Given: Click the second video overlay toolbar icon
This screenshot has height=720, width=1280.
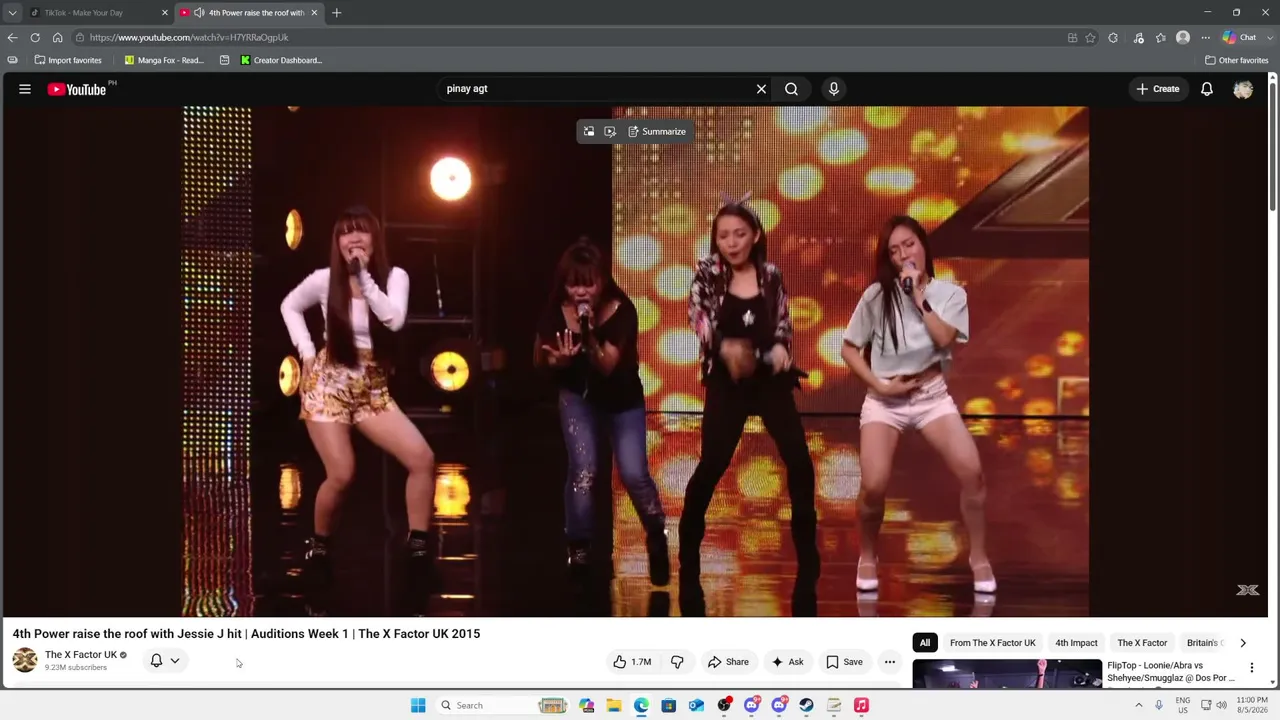Looking at the screenshot, I should (x=610, y=132).
